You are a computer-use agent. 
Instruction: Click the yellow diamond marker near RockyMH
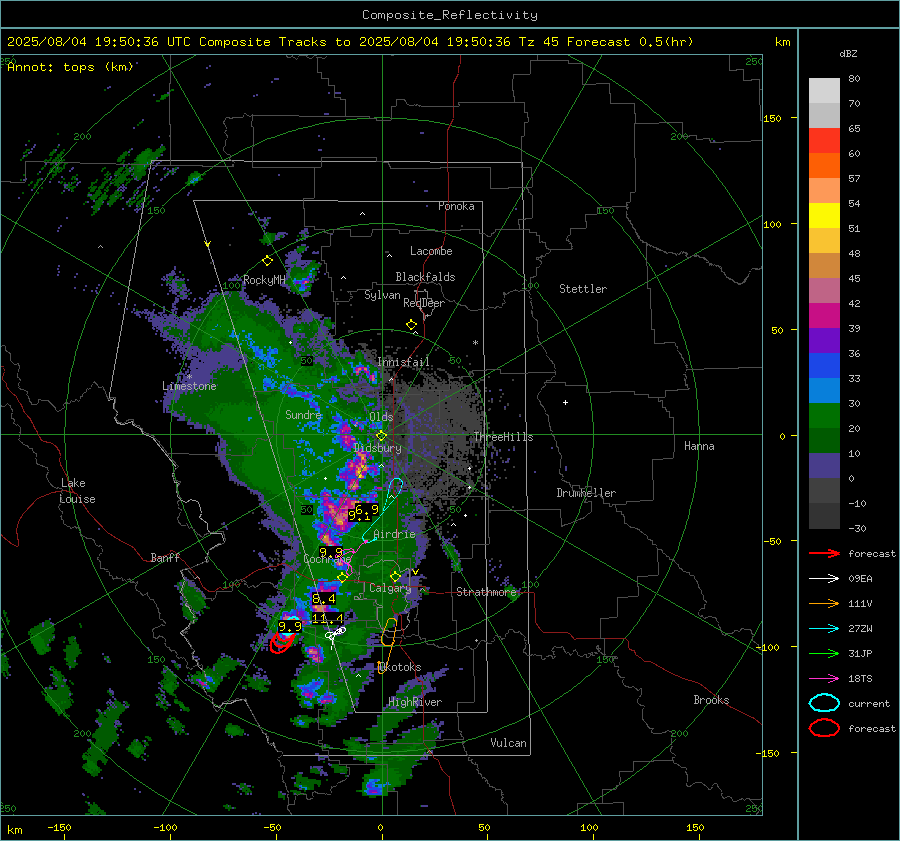267,261
